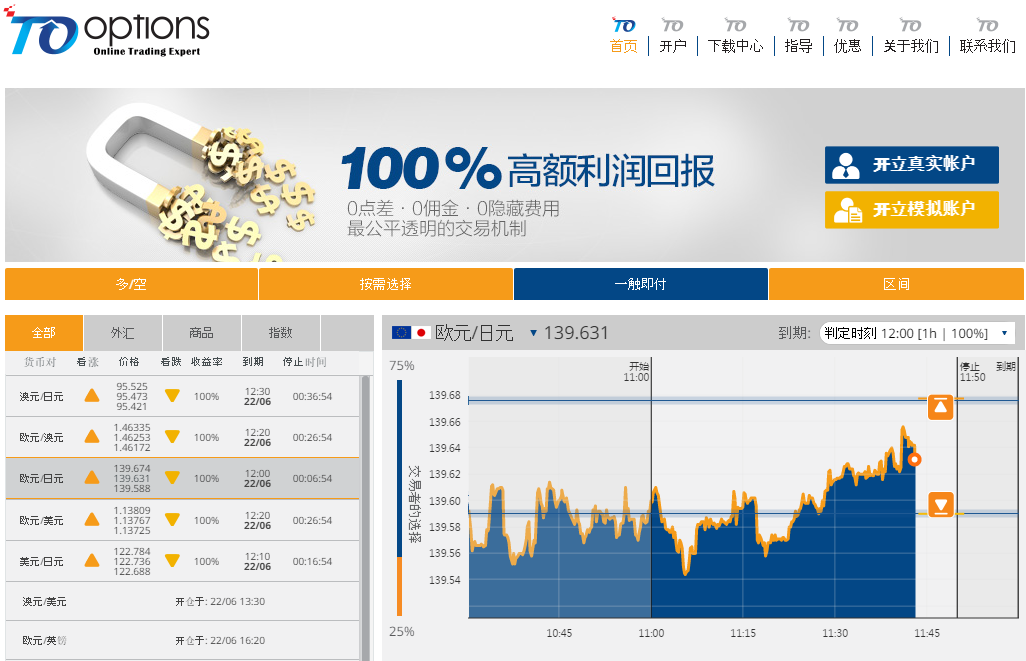Select the 区间 option type tab

tap(896, 284)
